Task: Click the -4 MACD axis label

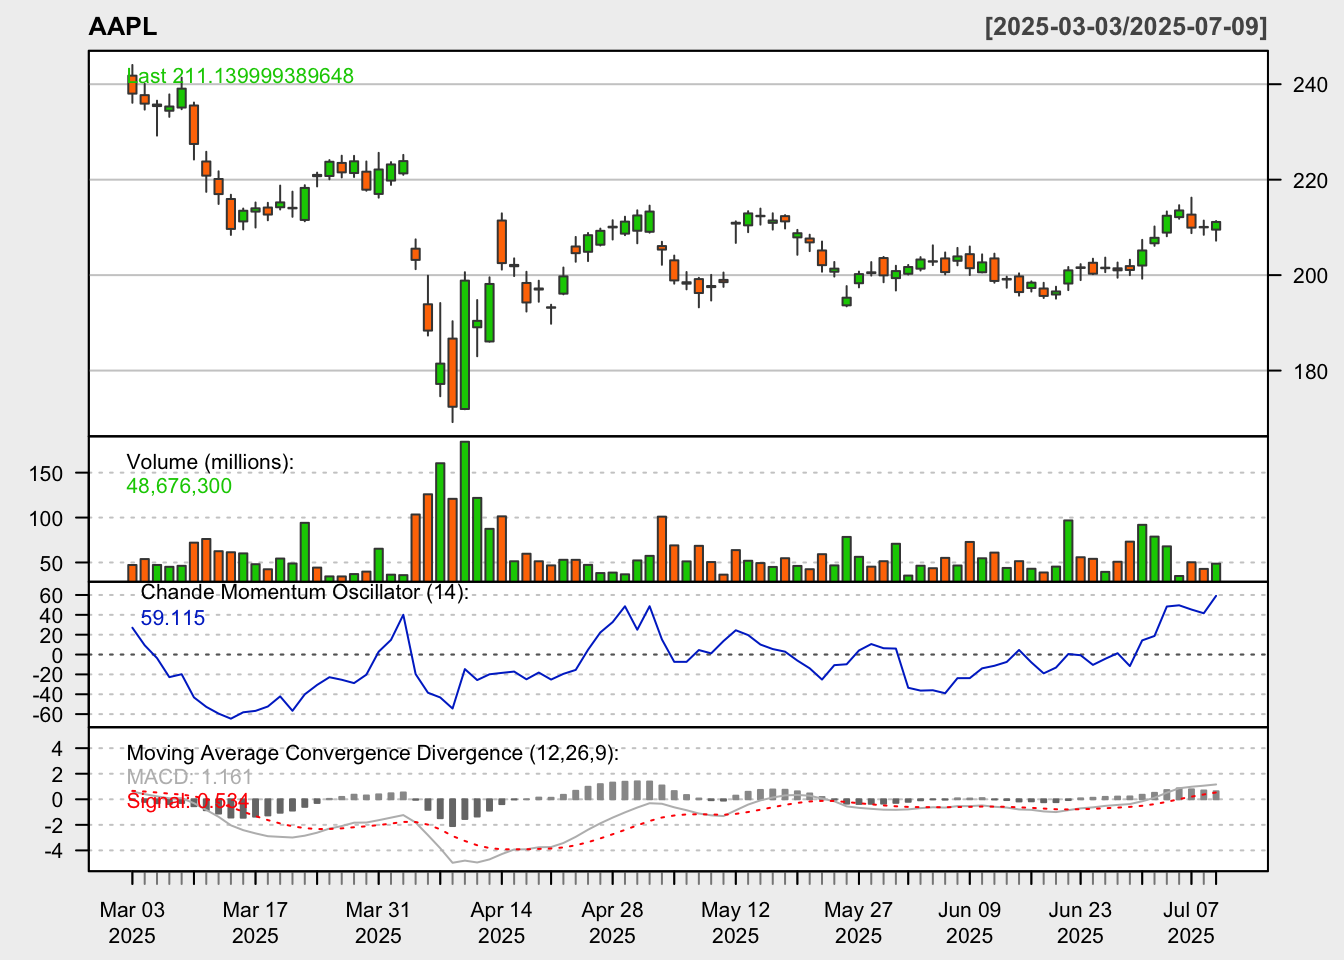Action: (52, 851)
